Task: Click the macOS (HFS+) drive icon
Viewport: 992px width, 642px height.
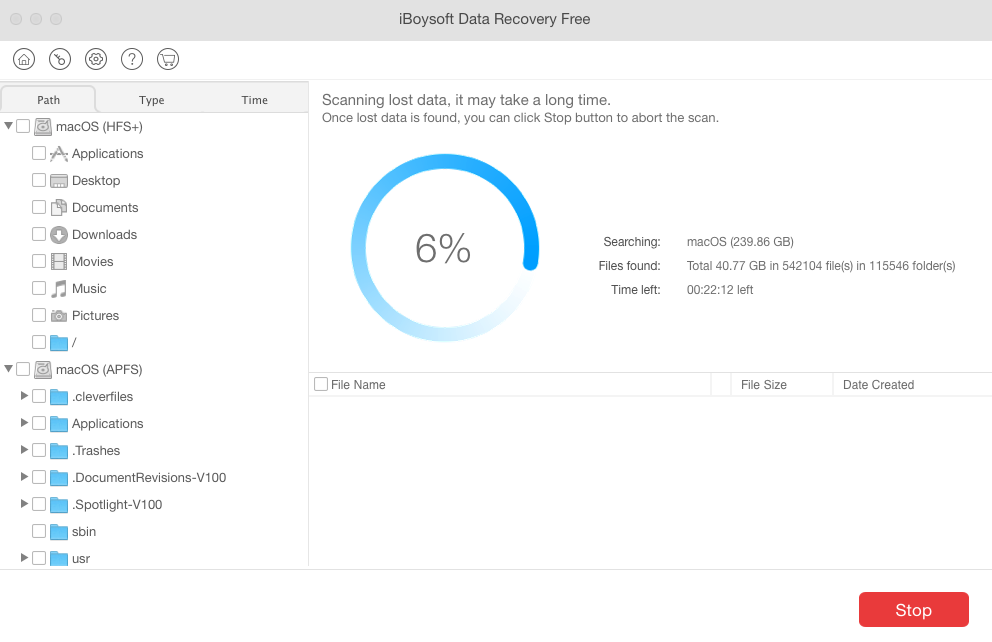Action: click(43, 127)
